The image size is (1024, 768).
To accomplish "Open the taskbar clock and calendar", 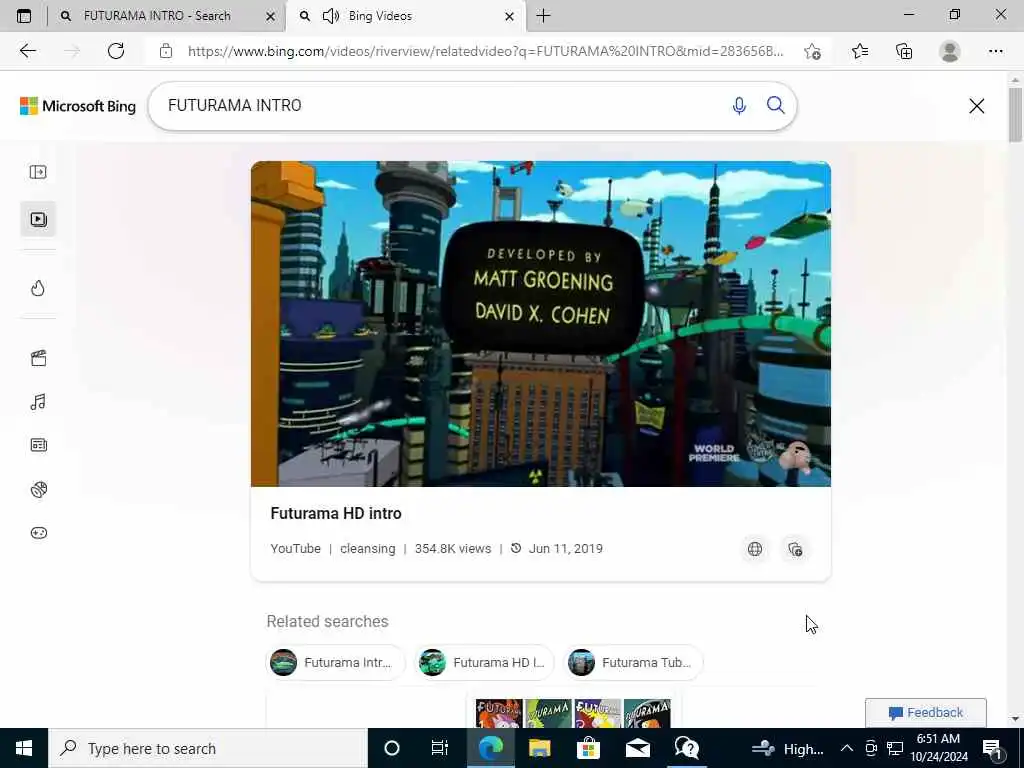I will click(x=938, y=748).
